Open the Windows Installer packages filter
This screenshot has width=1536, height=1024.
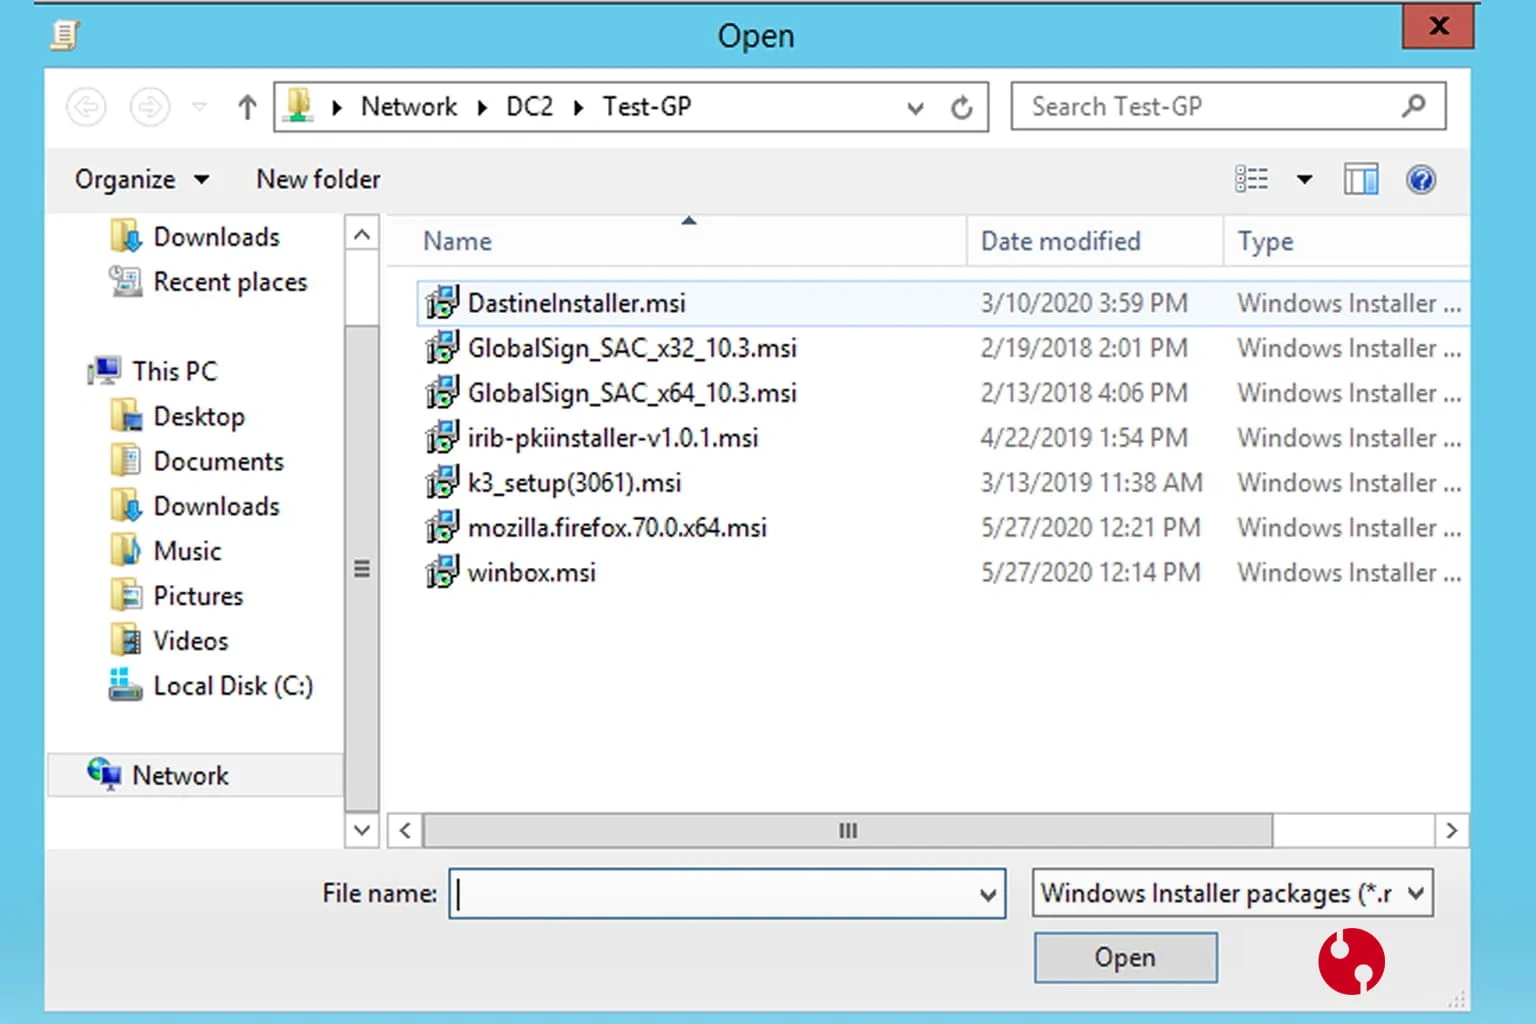coord(1232,893)
